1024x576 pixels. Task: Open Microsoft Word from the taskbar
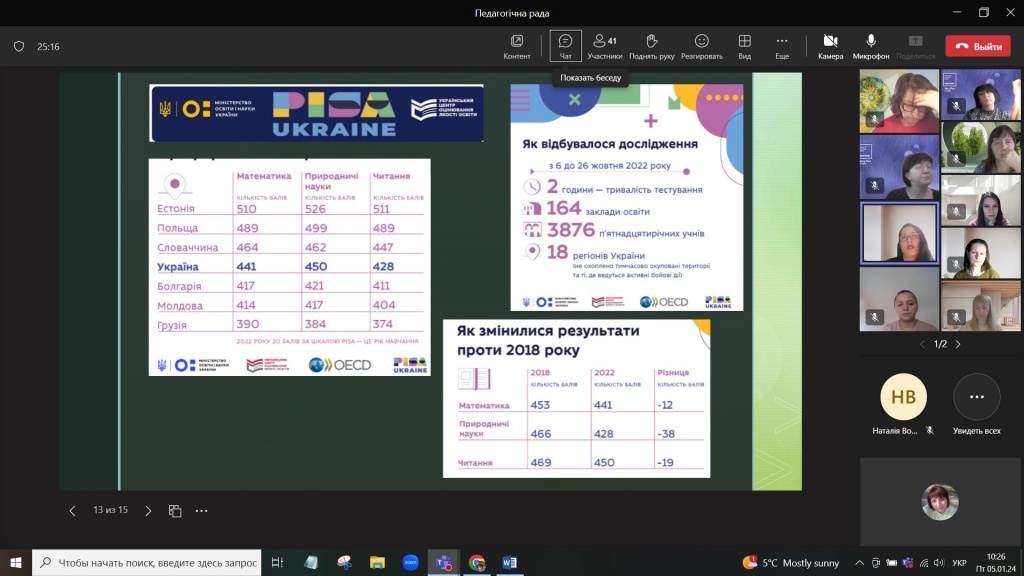point(509,562)
